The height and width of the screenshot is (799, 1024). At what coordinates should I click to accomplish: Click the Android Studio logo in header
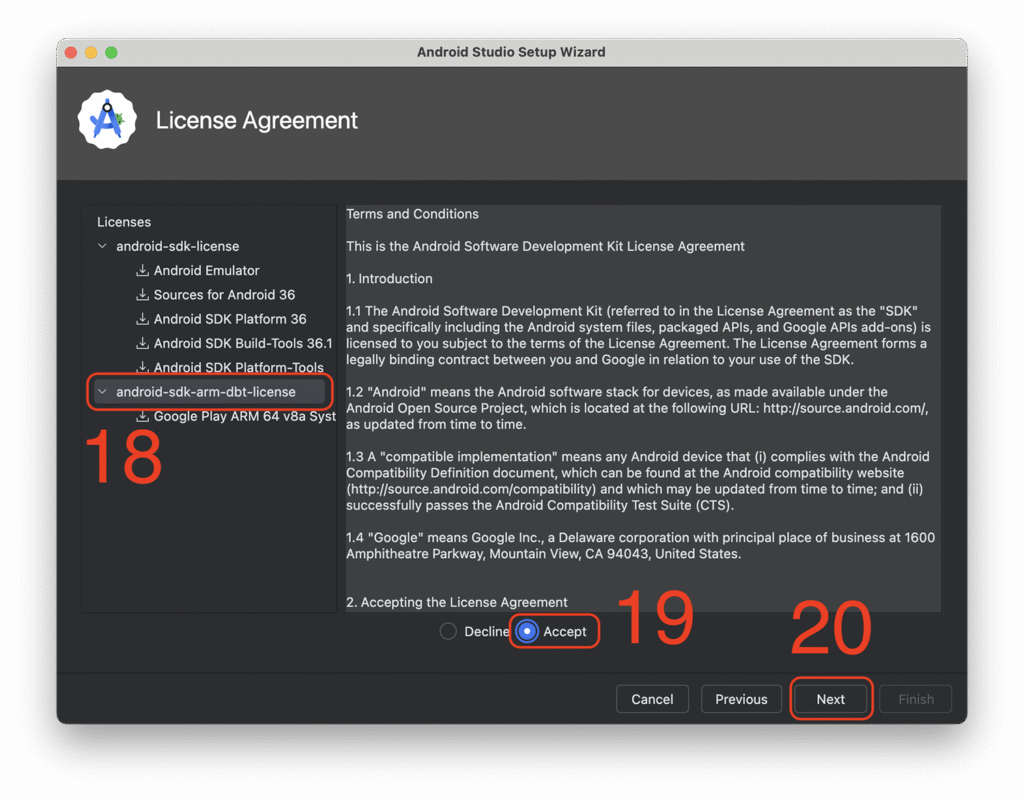[107, 120]
